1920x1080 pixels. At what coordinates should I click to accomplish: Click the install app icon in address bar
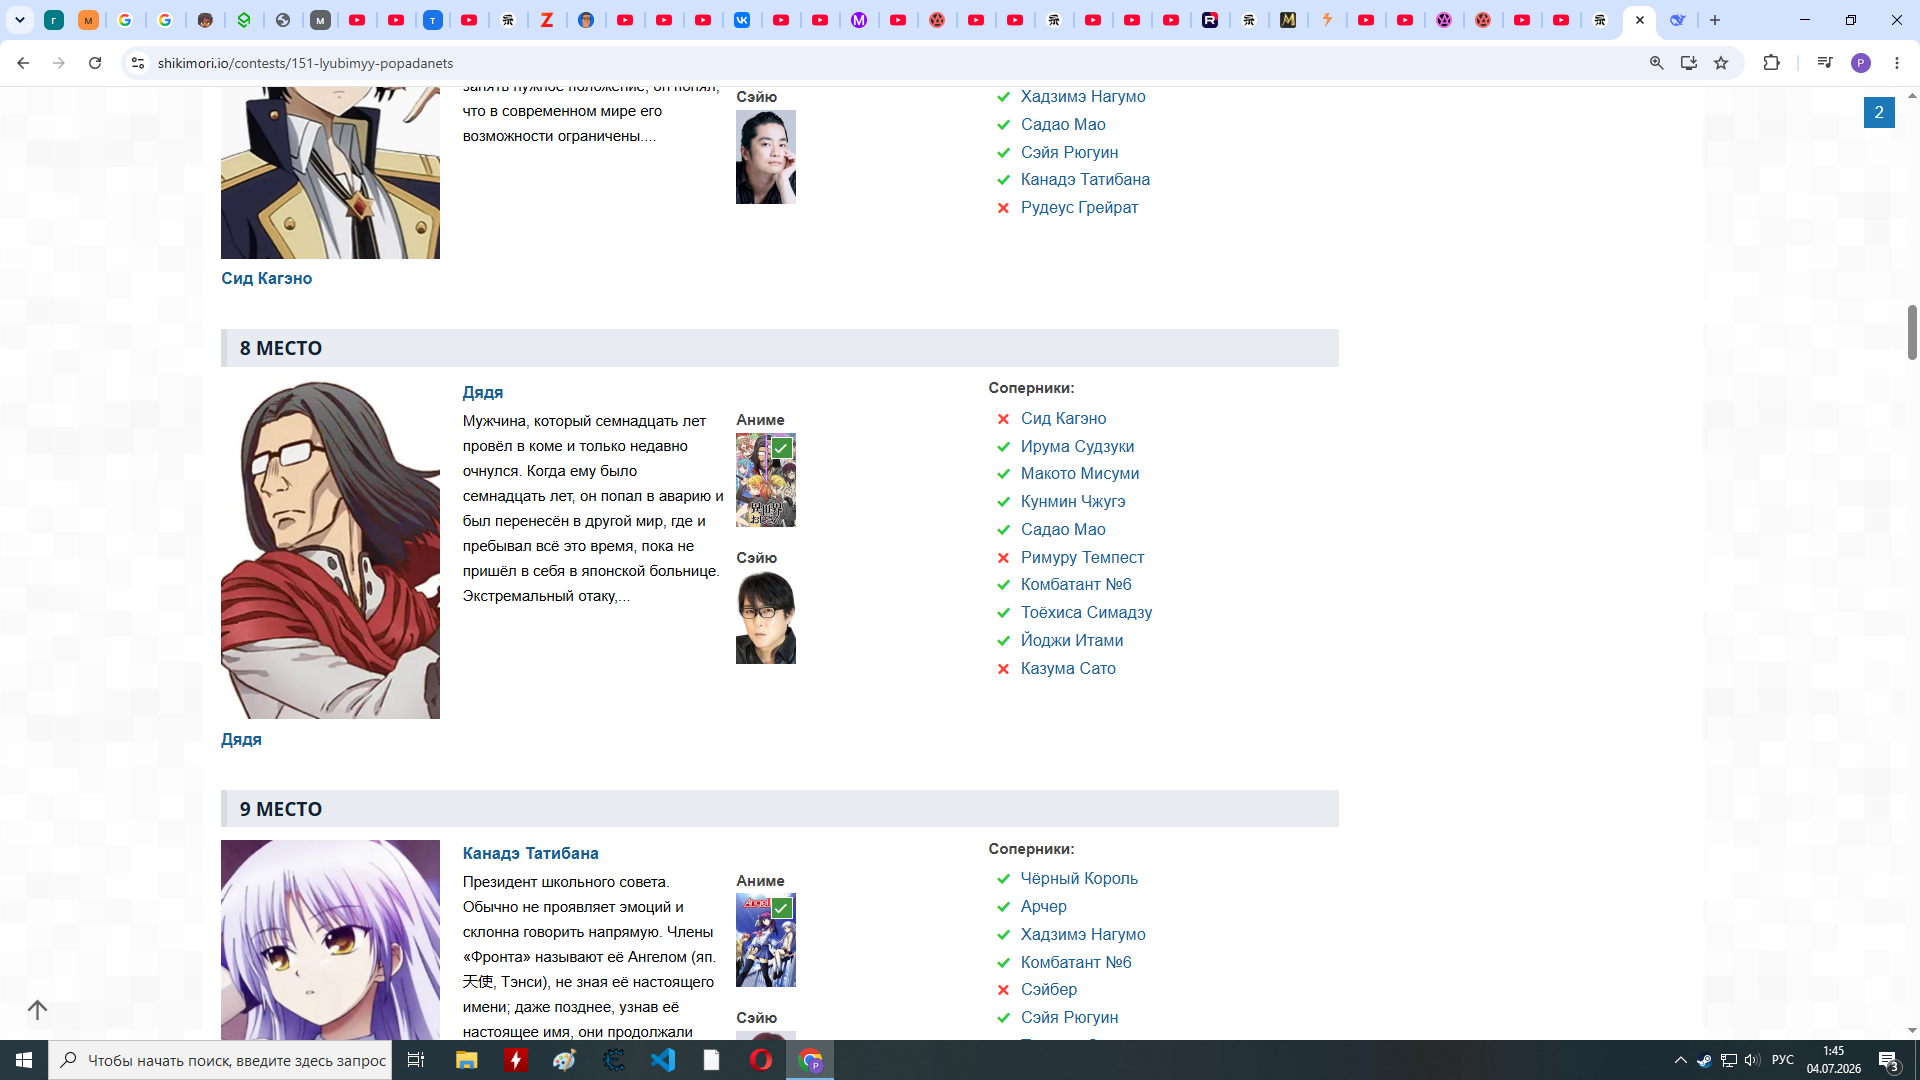coord(1689,63)
